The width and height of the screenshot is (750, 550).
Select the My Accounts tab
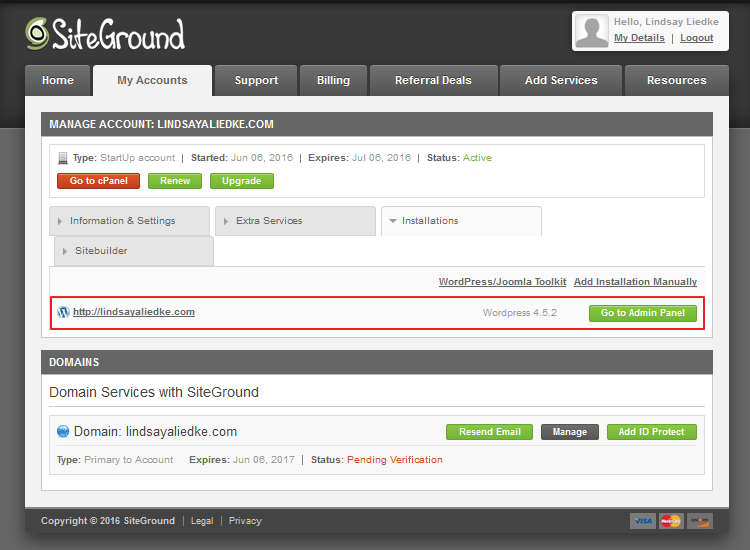[x=152, y=80]
